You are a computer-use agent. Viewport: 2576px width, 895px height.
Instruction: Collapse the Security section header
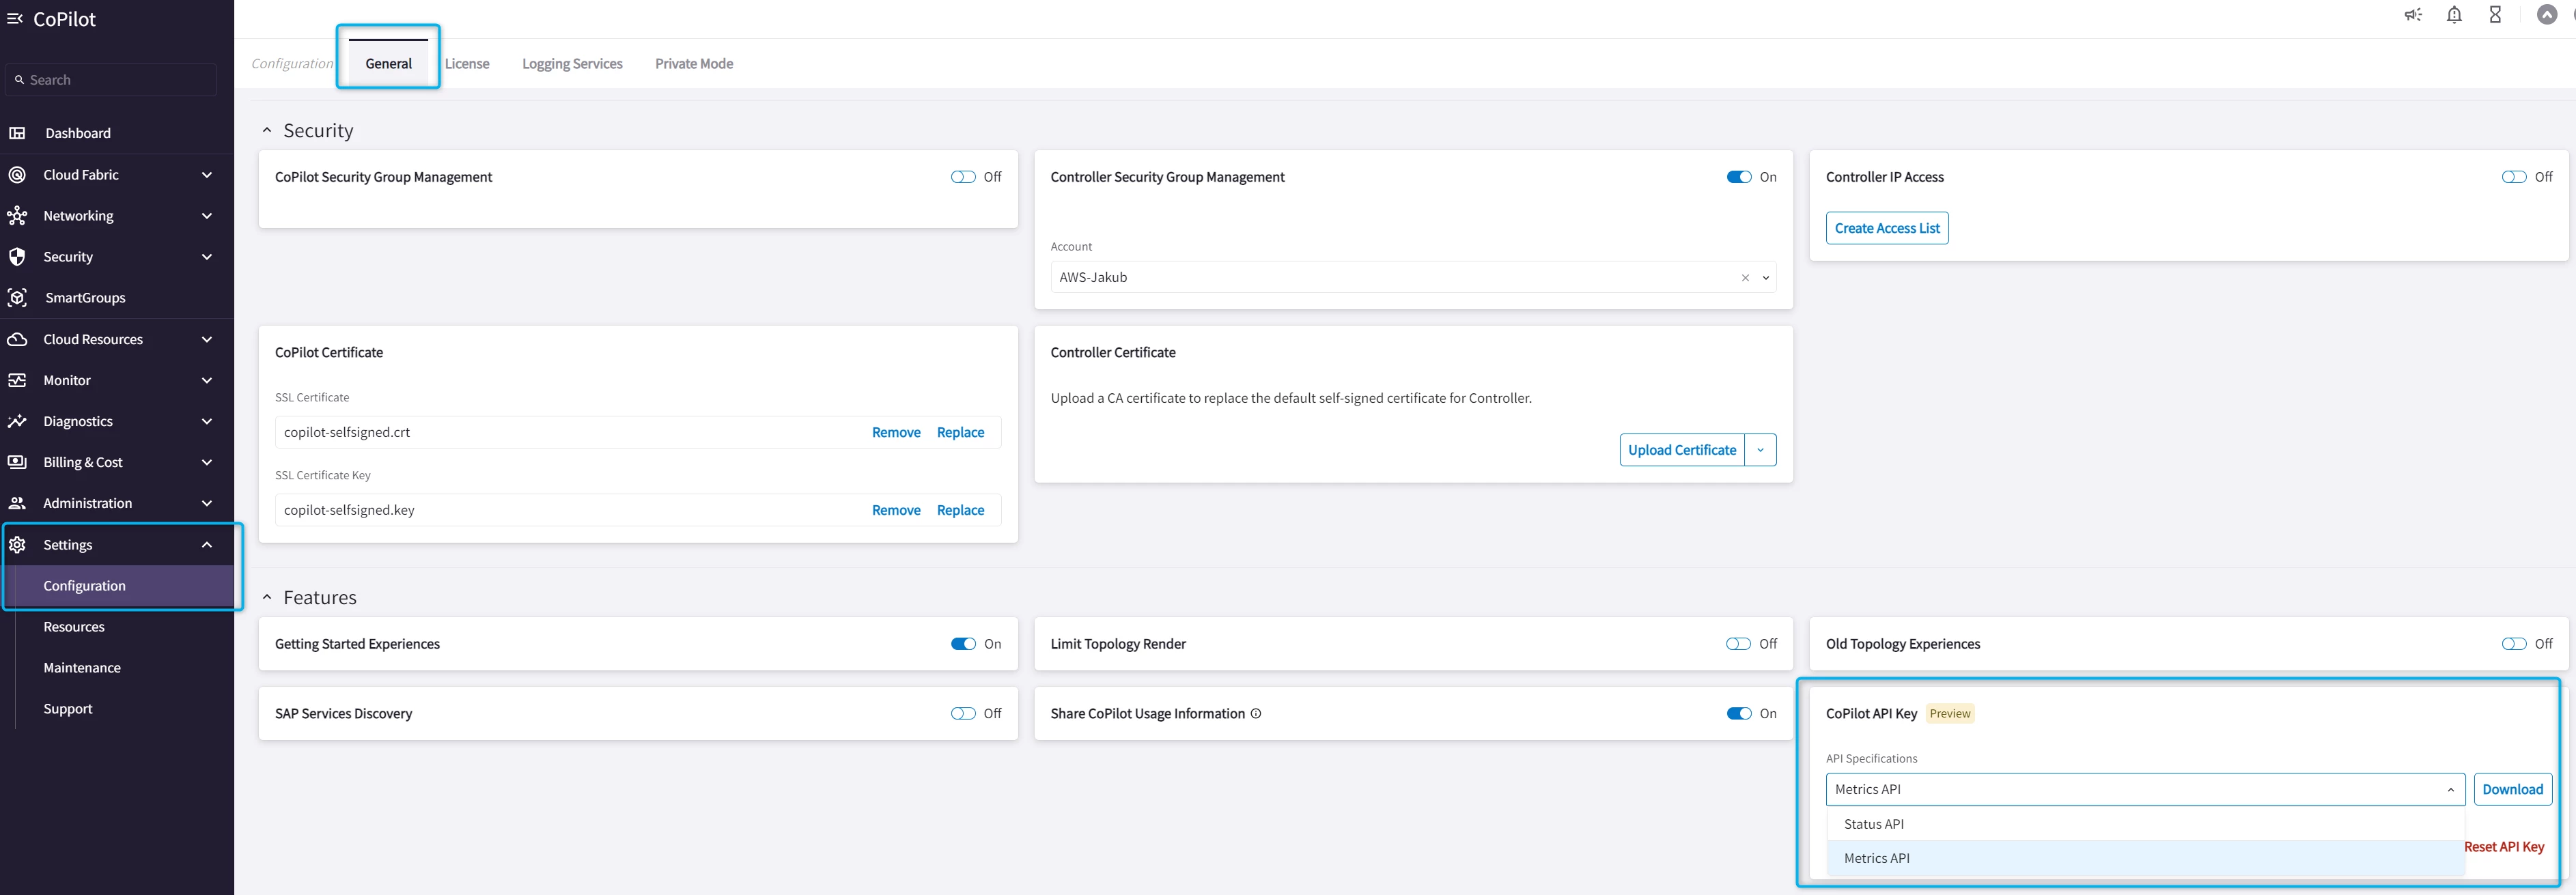point(267,131)
